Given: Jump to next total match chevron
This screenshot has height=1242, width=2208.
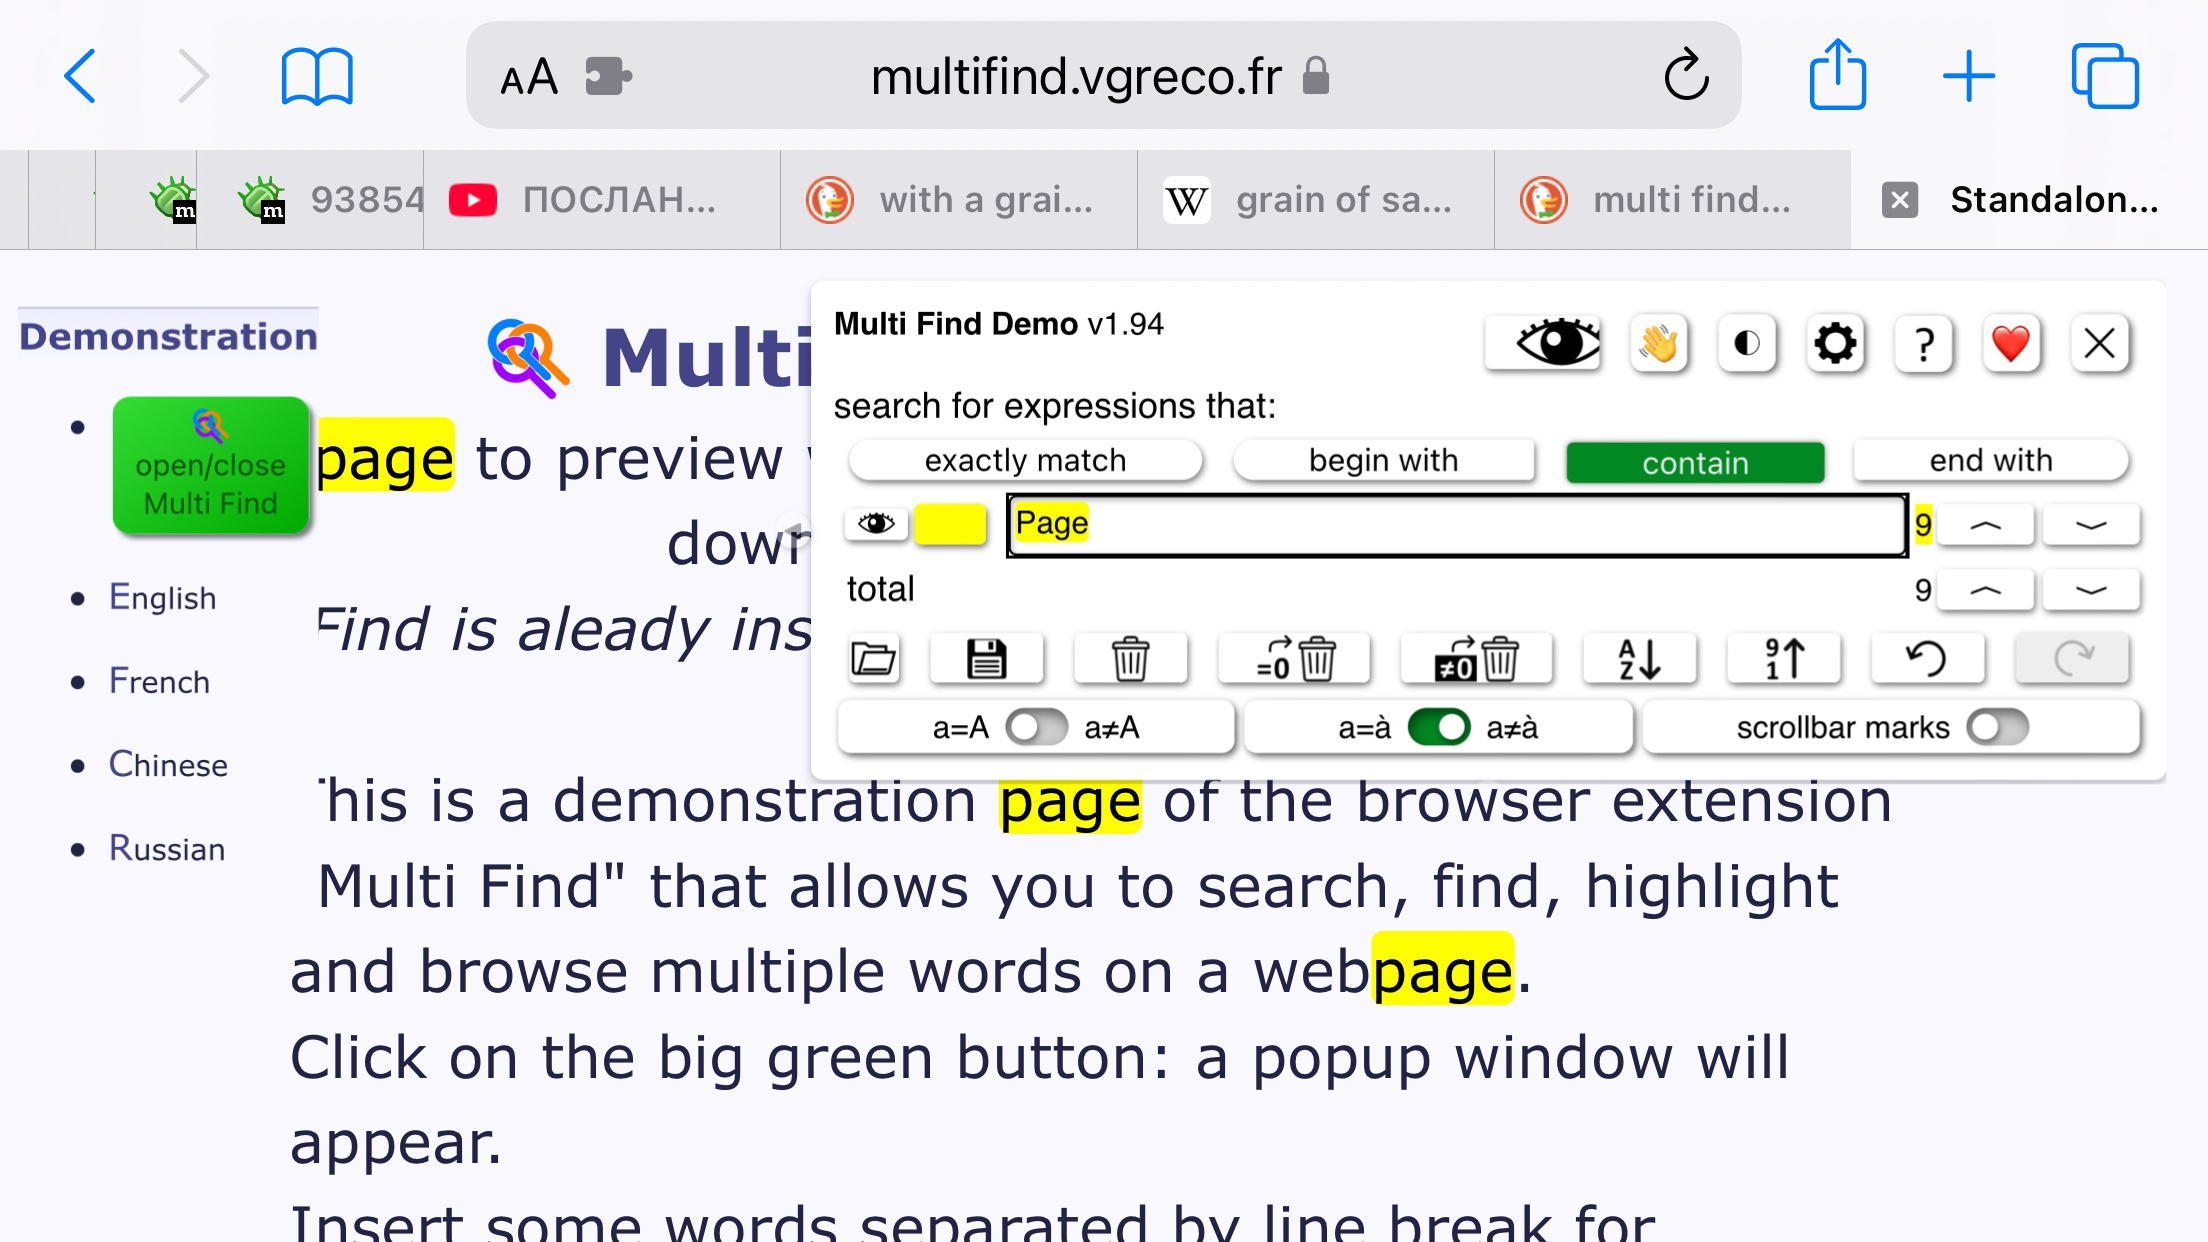Looking at the screenshot, I should (x=2091, y=590).
